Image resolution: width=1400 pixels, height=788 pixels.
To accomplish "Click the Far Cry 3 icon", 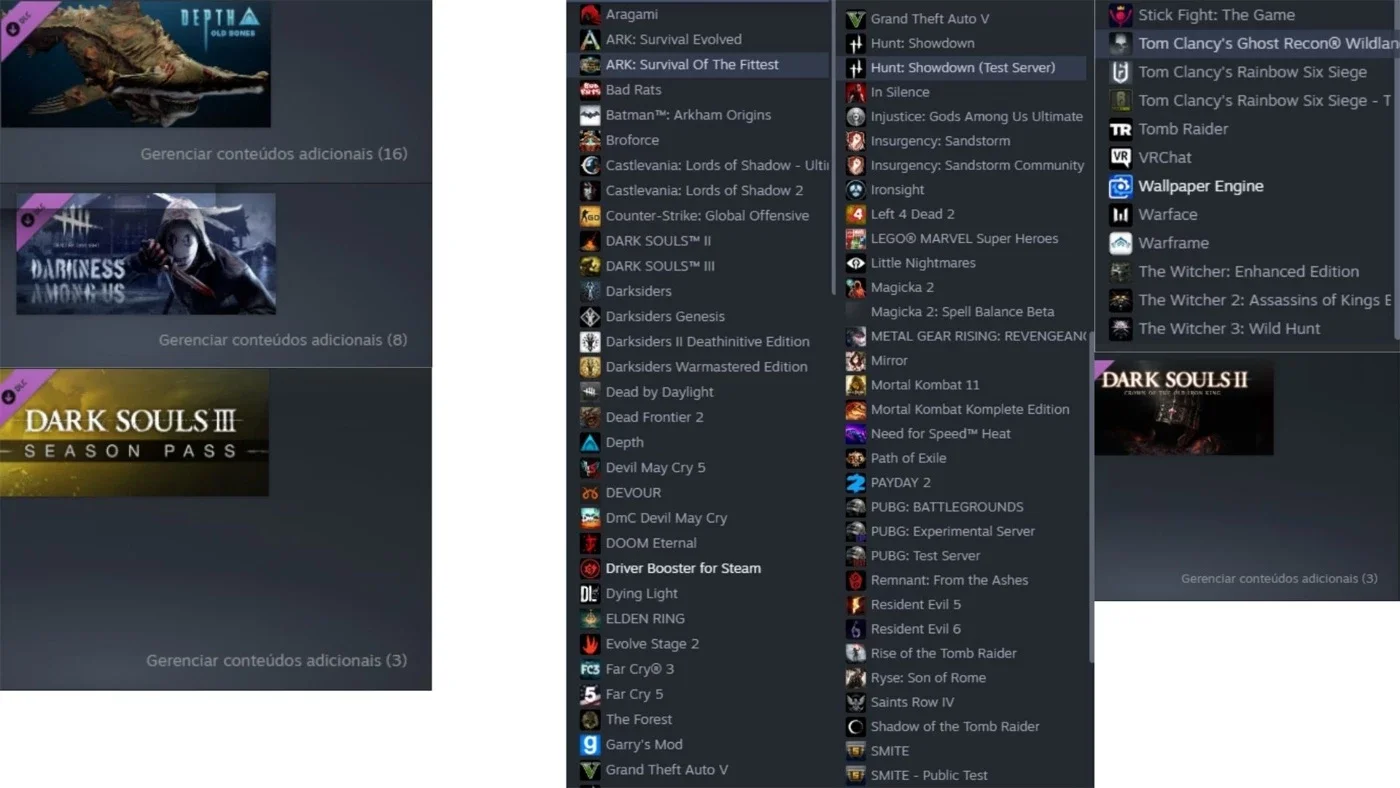I will (590, 669).
